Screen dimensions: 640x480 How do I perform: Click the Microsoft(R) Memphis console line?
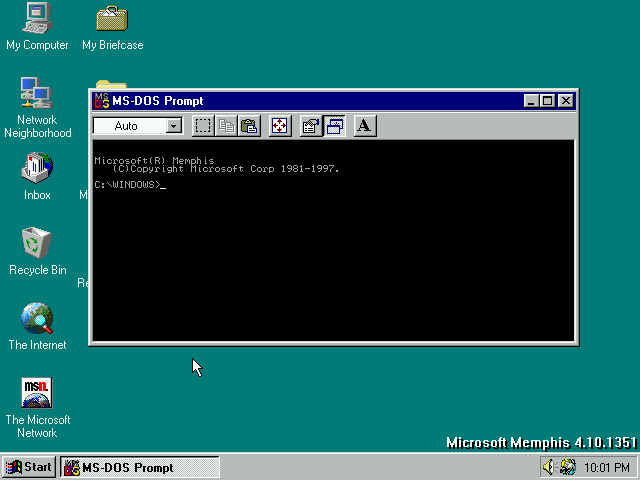[154, 160]
